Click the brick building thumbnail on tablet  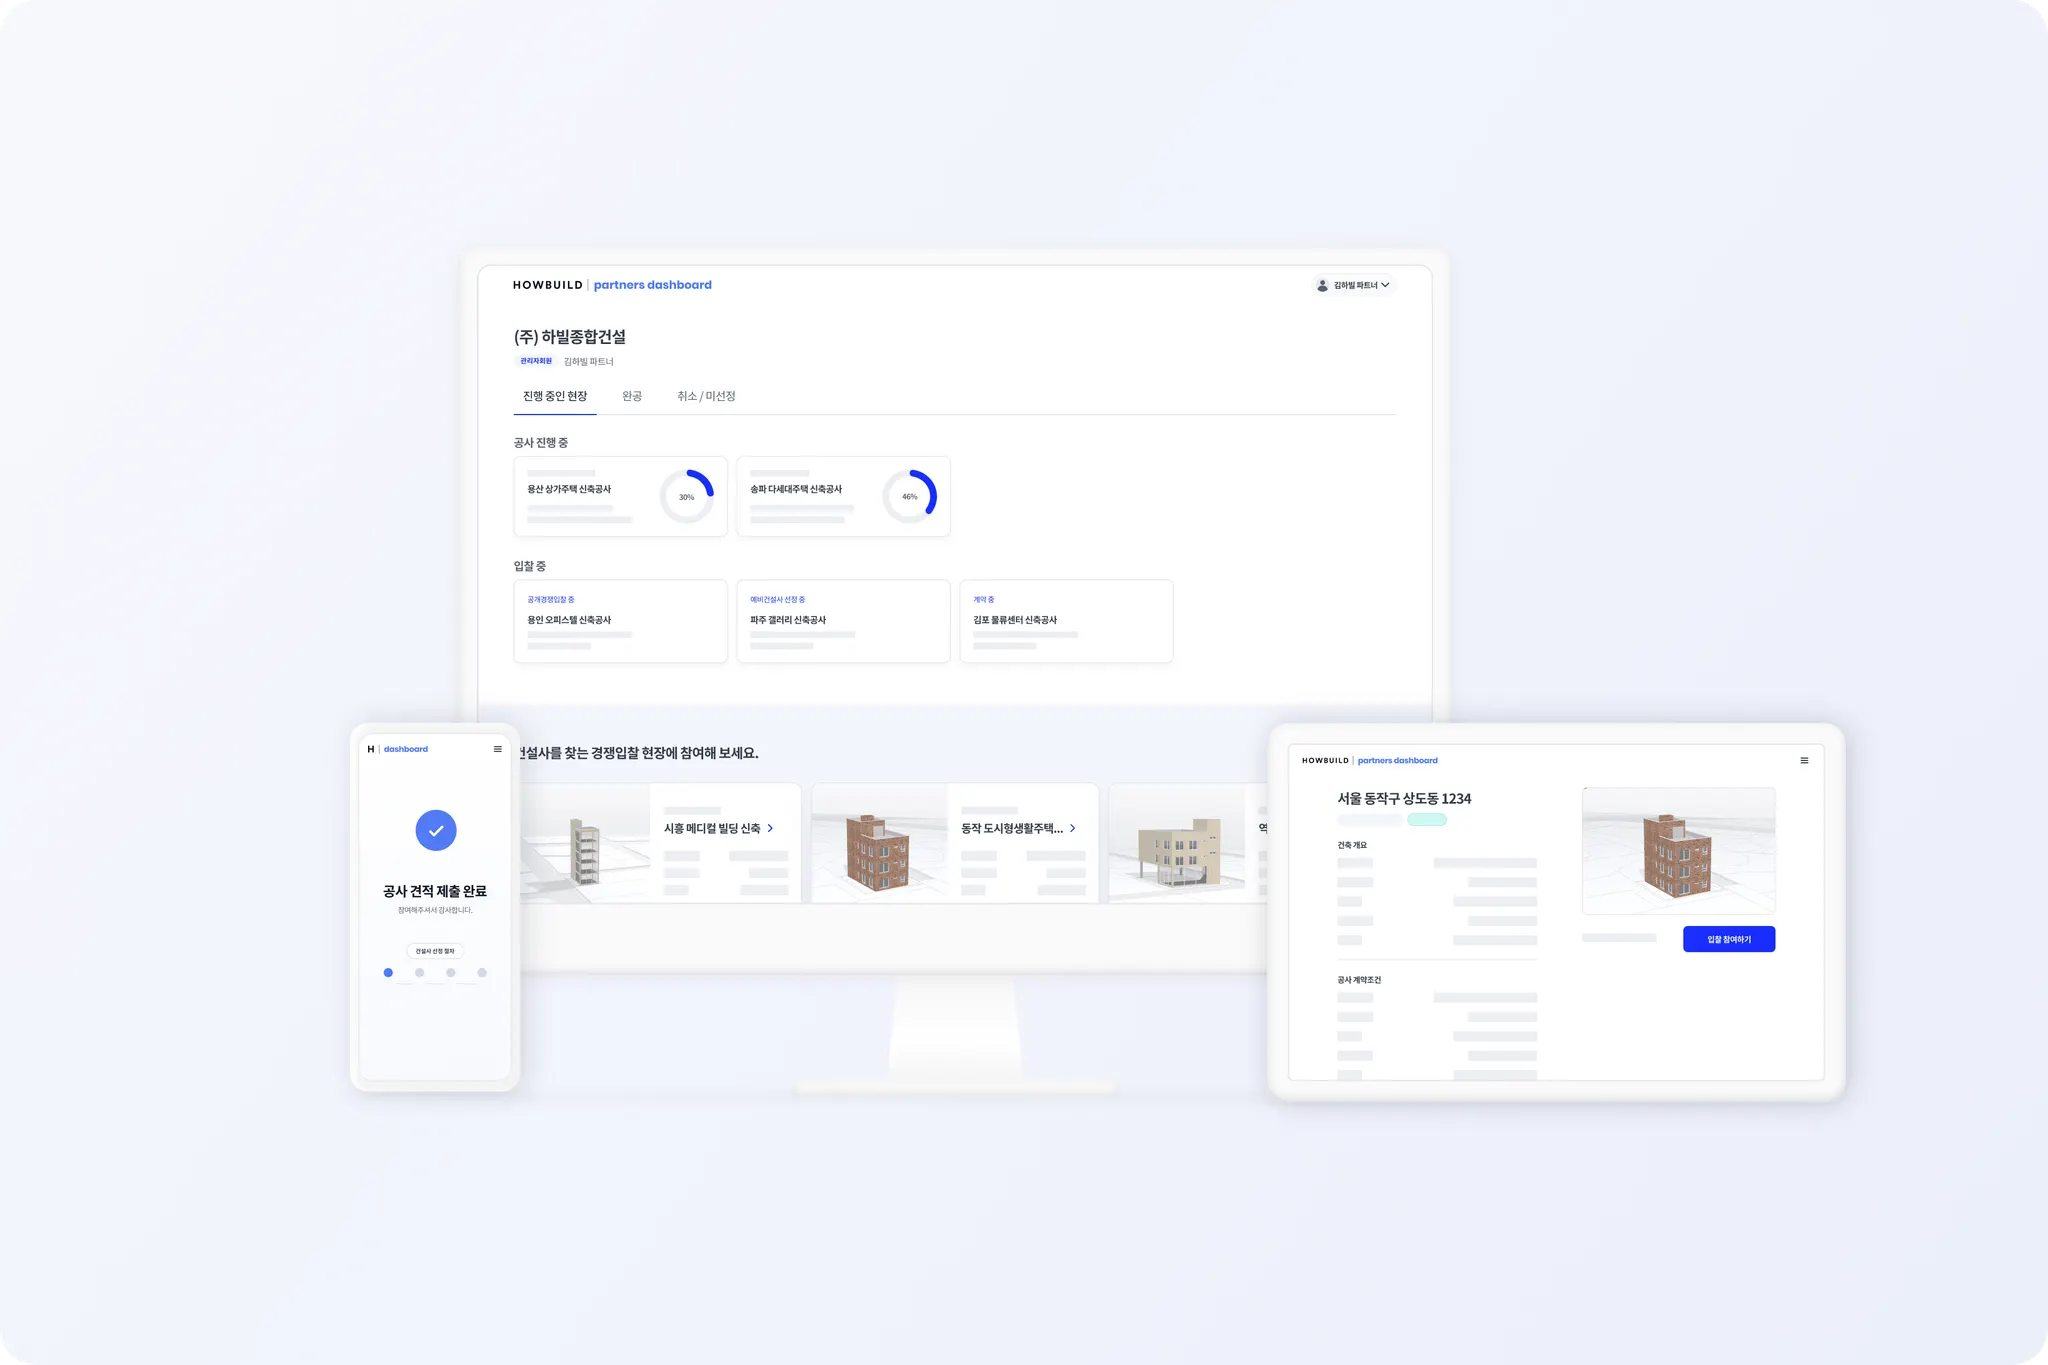click(1678, 850)
